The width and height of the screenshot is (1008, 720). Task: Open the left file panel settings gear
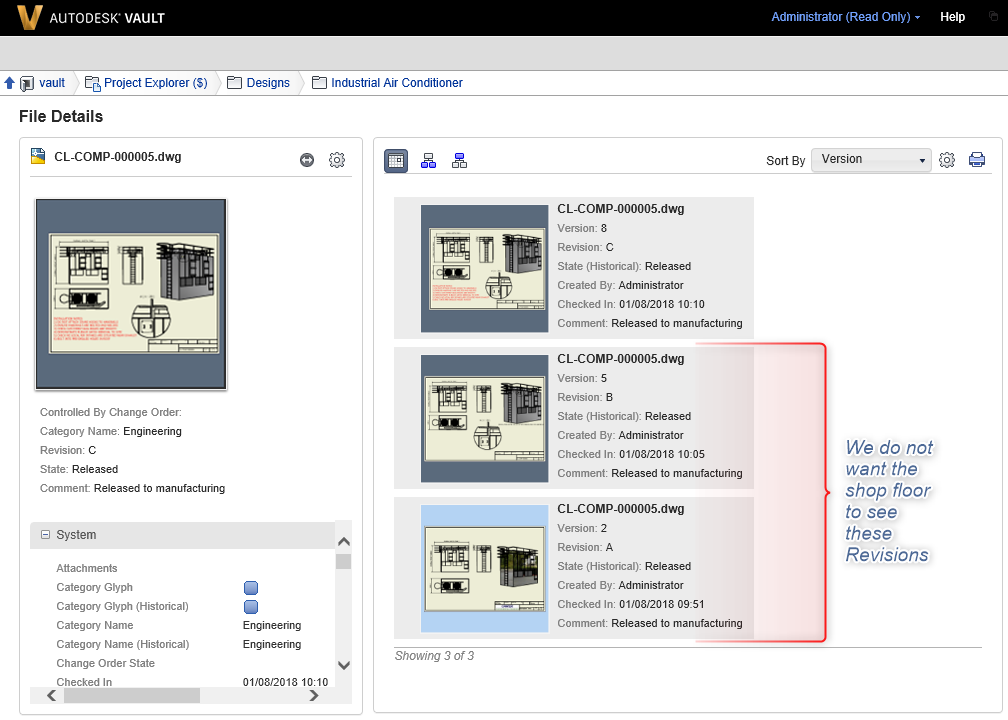pyautogui.click(x=337, y=159)
